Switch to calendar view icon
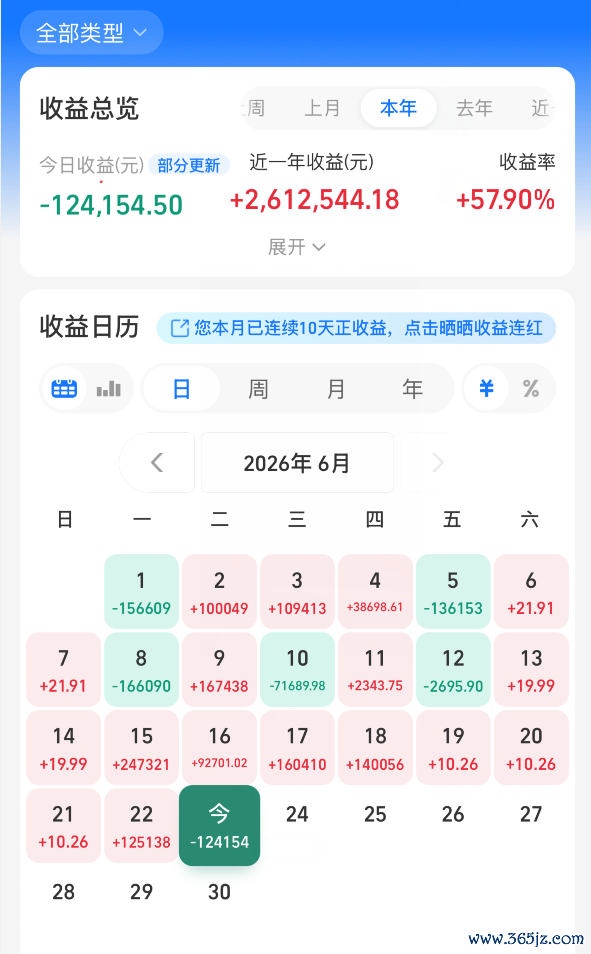The width and height of the screenshot is (591, 954). coord(64,388)
